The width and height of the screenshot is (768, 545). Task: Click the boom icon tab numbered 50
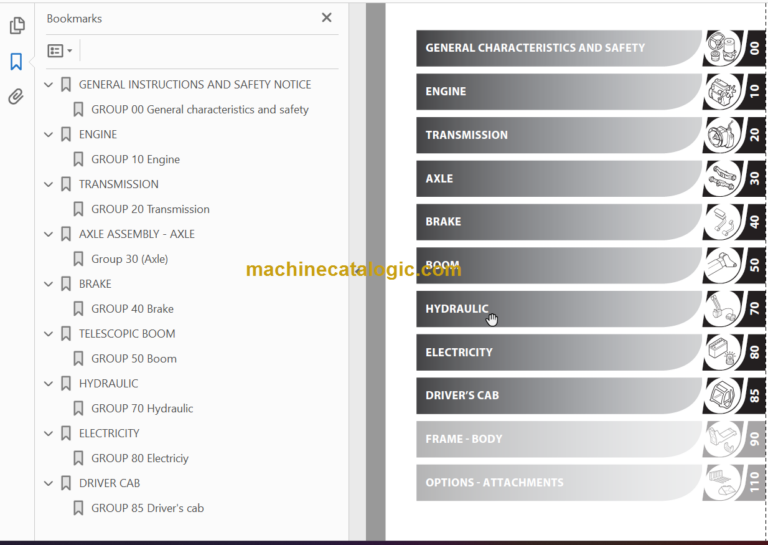(734, 265)
